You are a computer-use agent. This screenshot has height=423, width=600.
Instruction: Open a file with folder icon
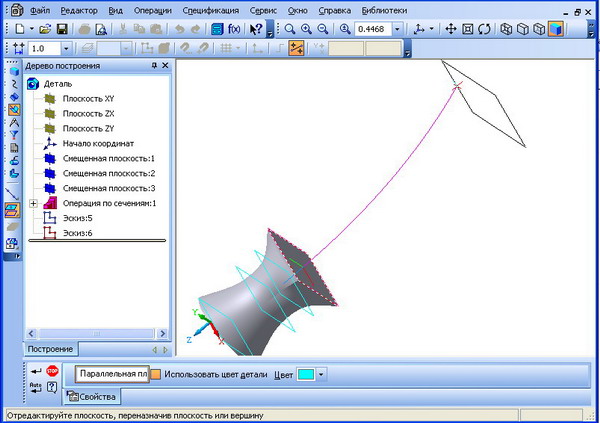pyautogui.click(x=45, y=29)
